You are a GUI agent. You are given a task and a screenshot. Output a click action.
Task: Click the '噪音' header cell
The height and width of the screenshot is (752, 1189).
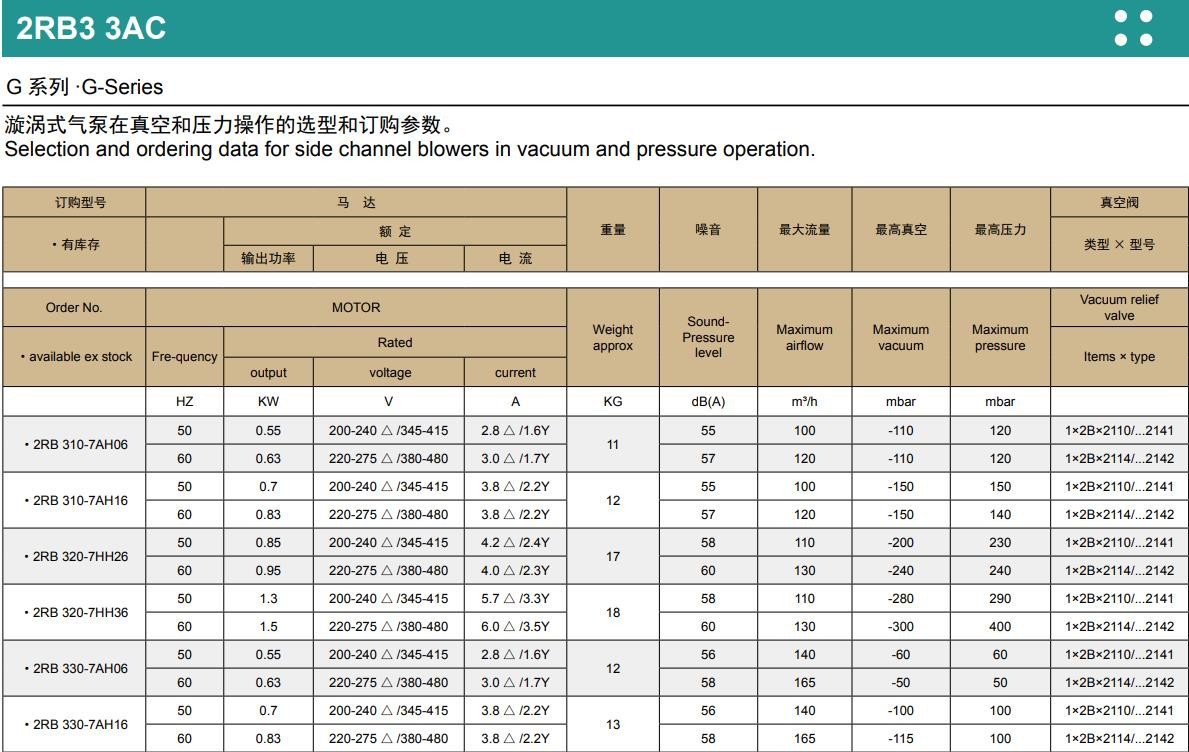(707, 230)
